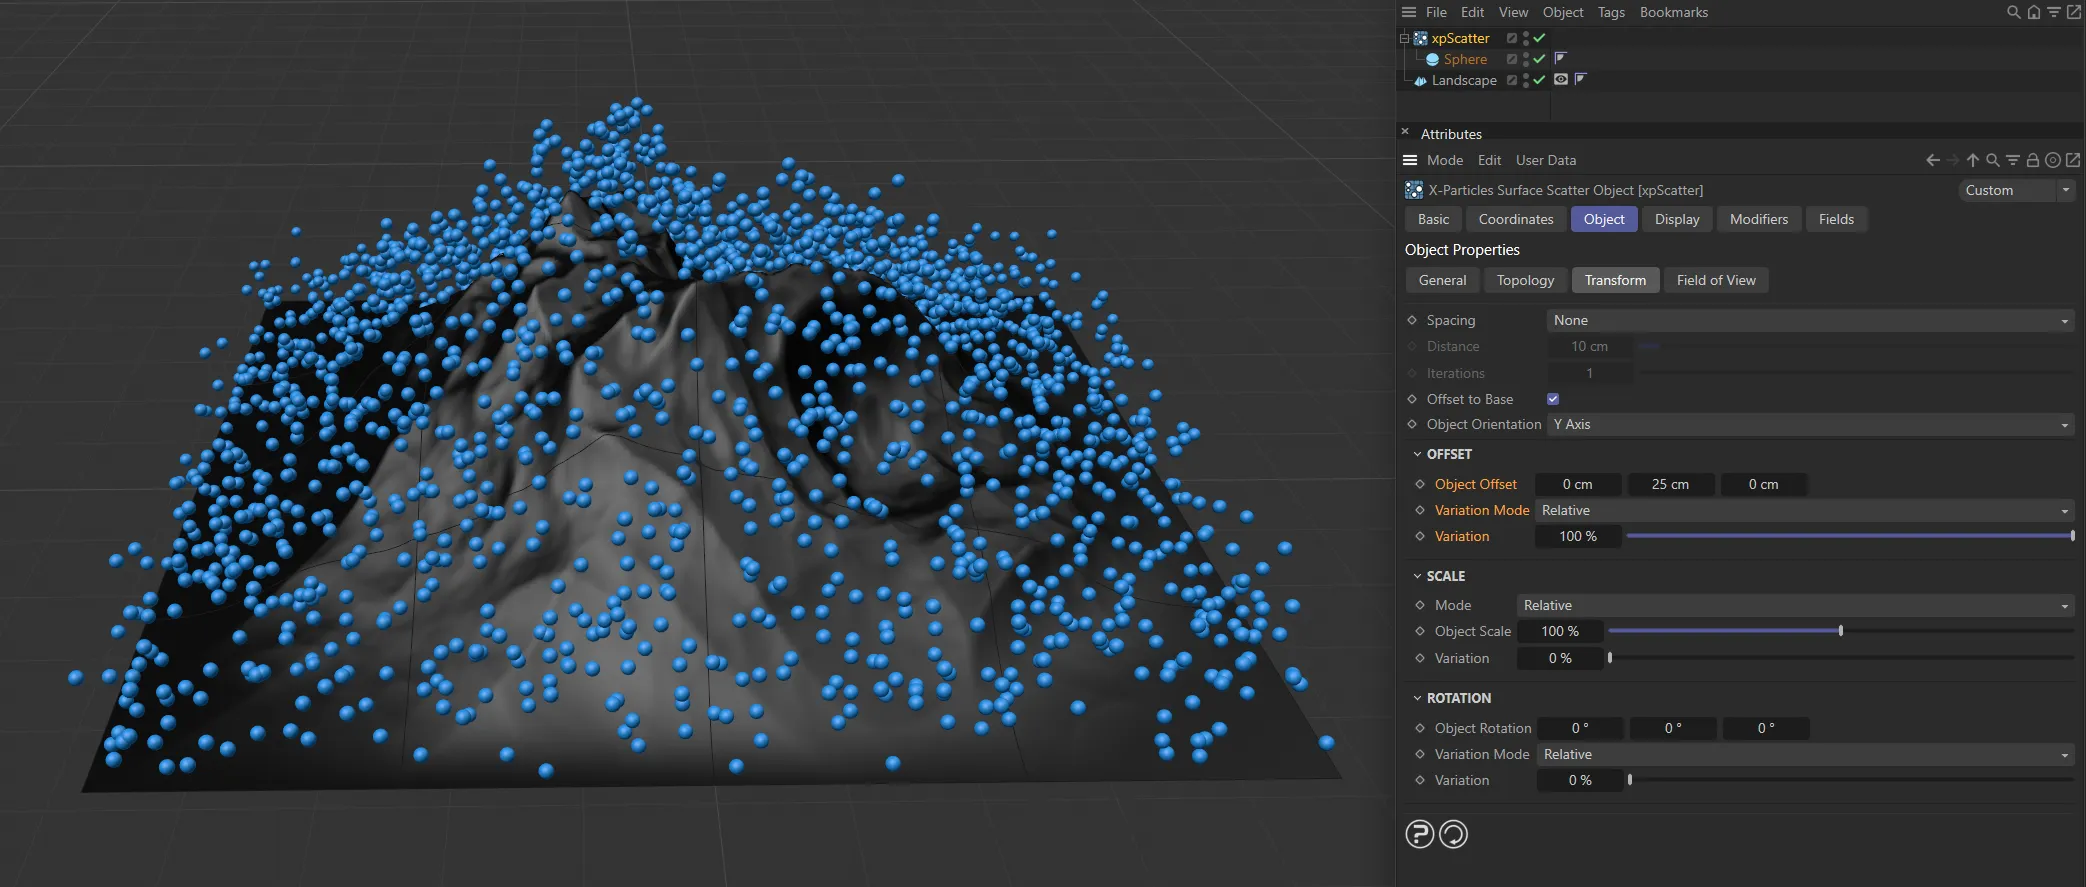Click the Offset Variation slider
The image size is (2086, 887).
click(1850, 536)
